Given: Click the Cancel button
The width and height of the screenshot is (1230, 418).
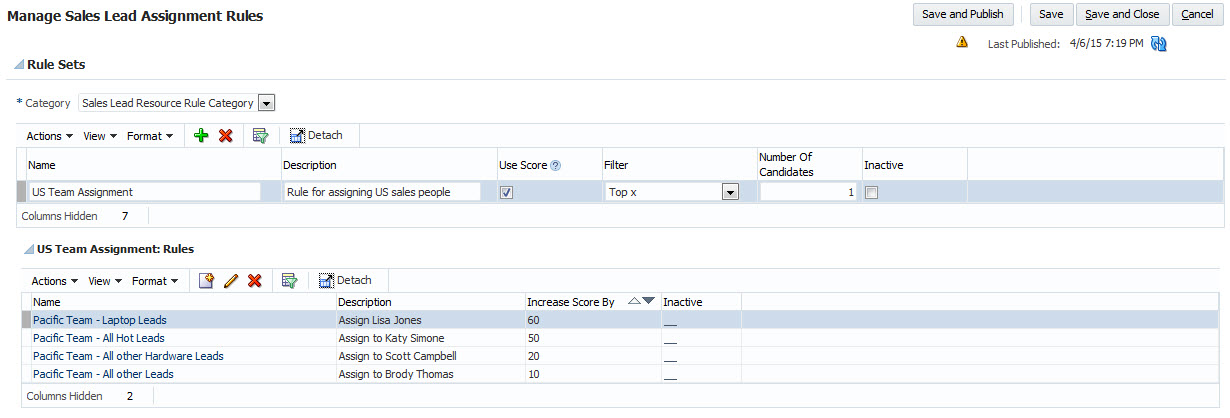Looking at the screenshot, I should click(x=1197, y=14).
